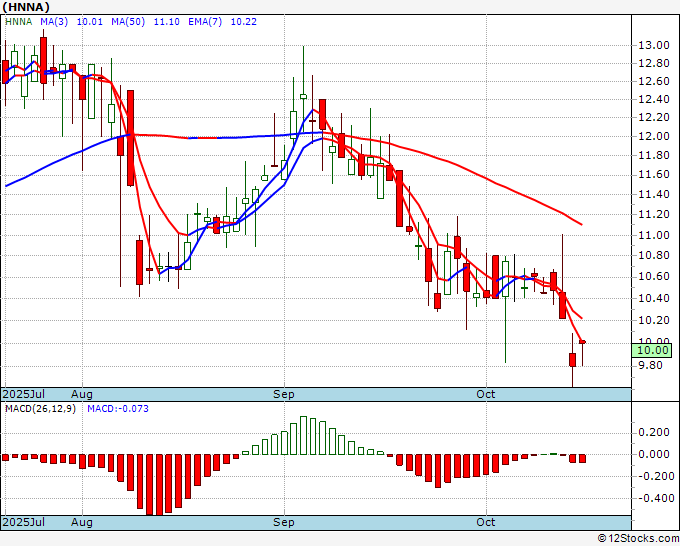Click the MA(50) value 11.10
This screenshot has width=680, height=546.
[x=167, y=22]
